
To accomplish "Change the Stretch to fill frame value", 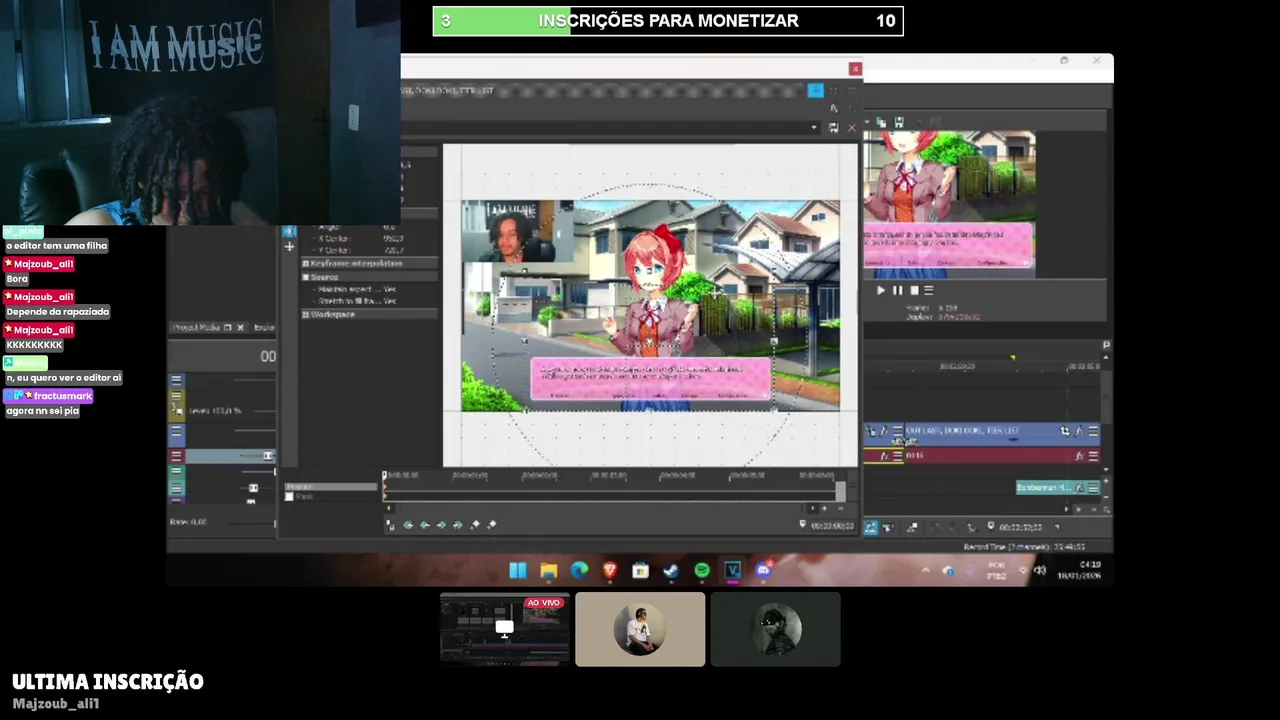I will (x=390, y=301).
